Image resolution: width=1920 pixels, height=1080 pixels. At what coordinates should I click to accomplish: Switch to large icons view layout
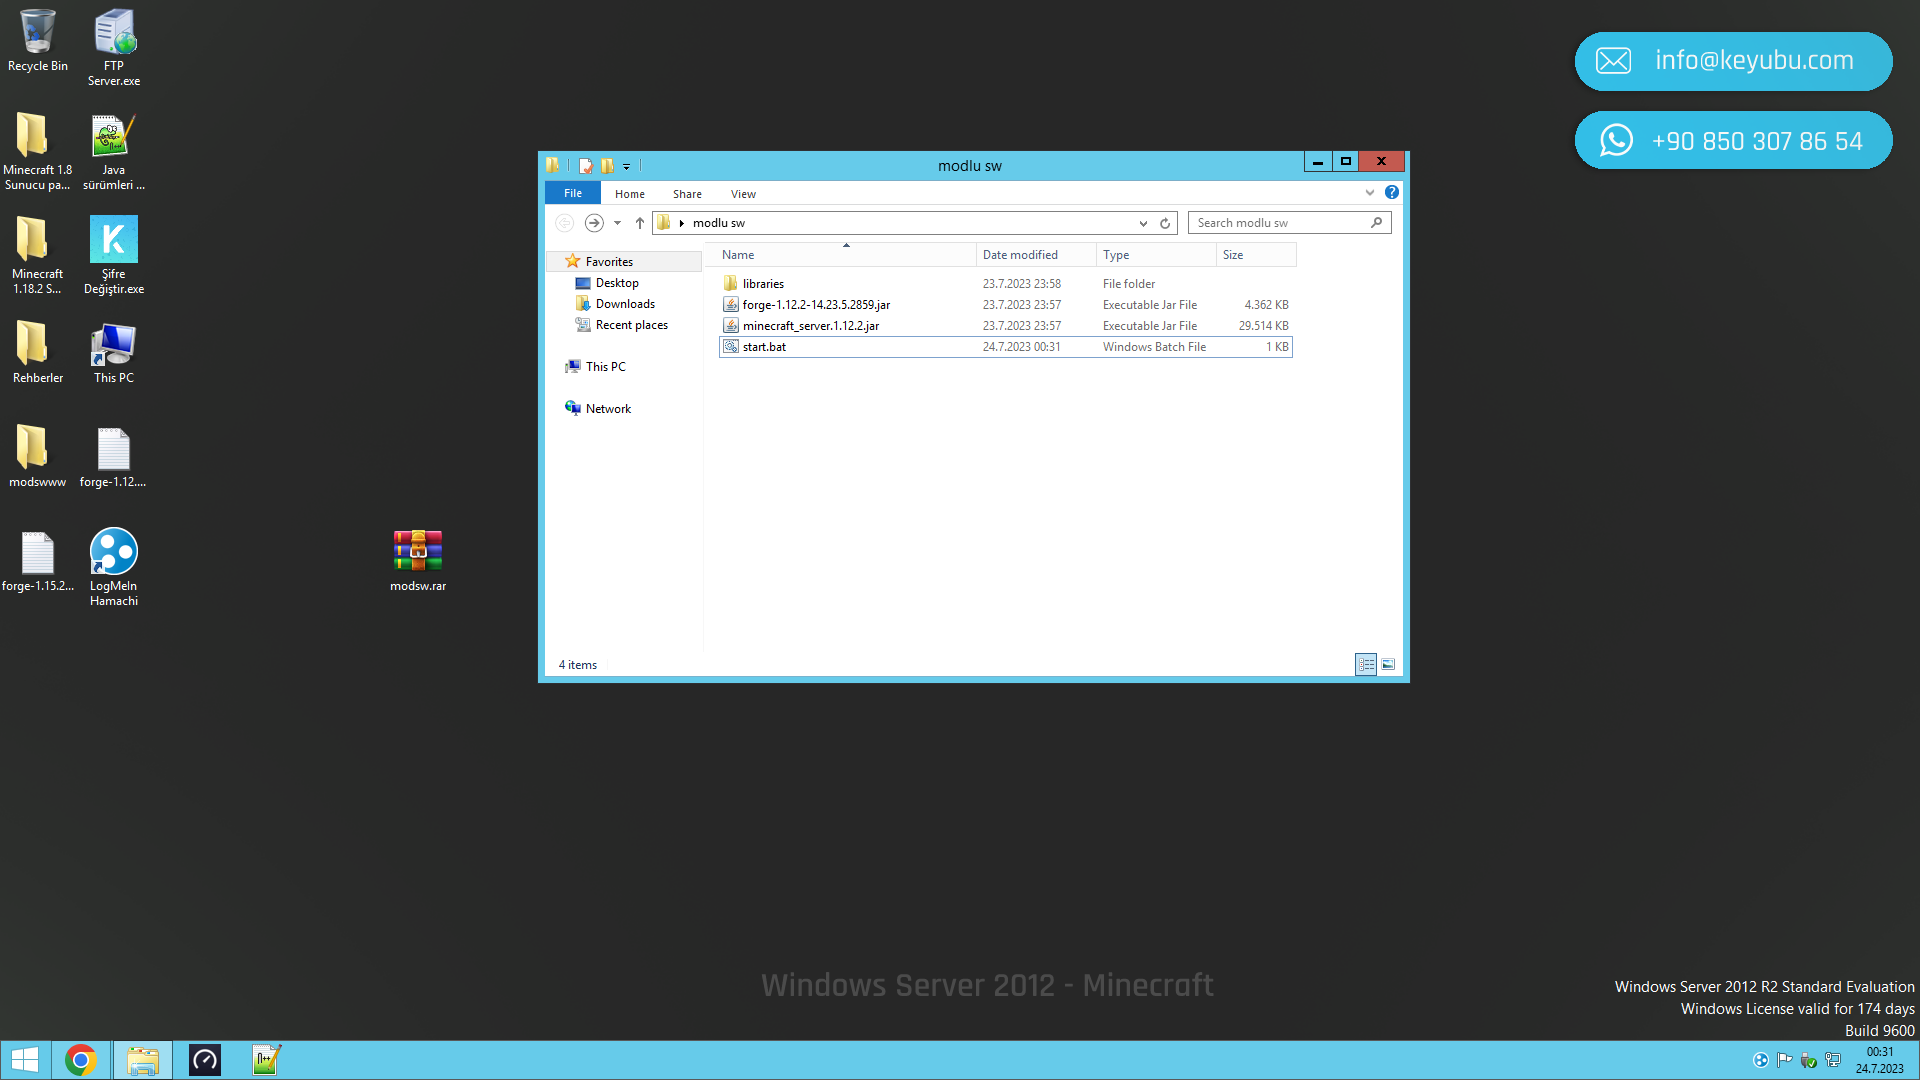click(1388, 665)
